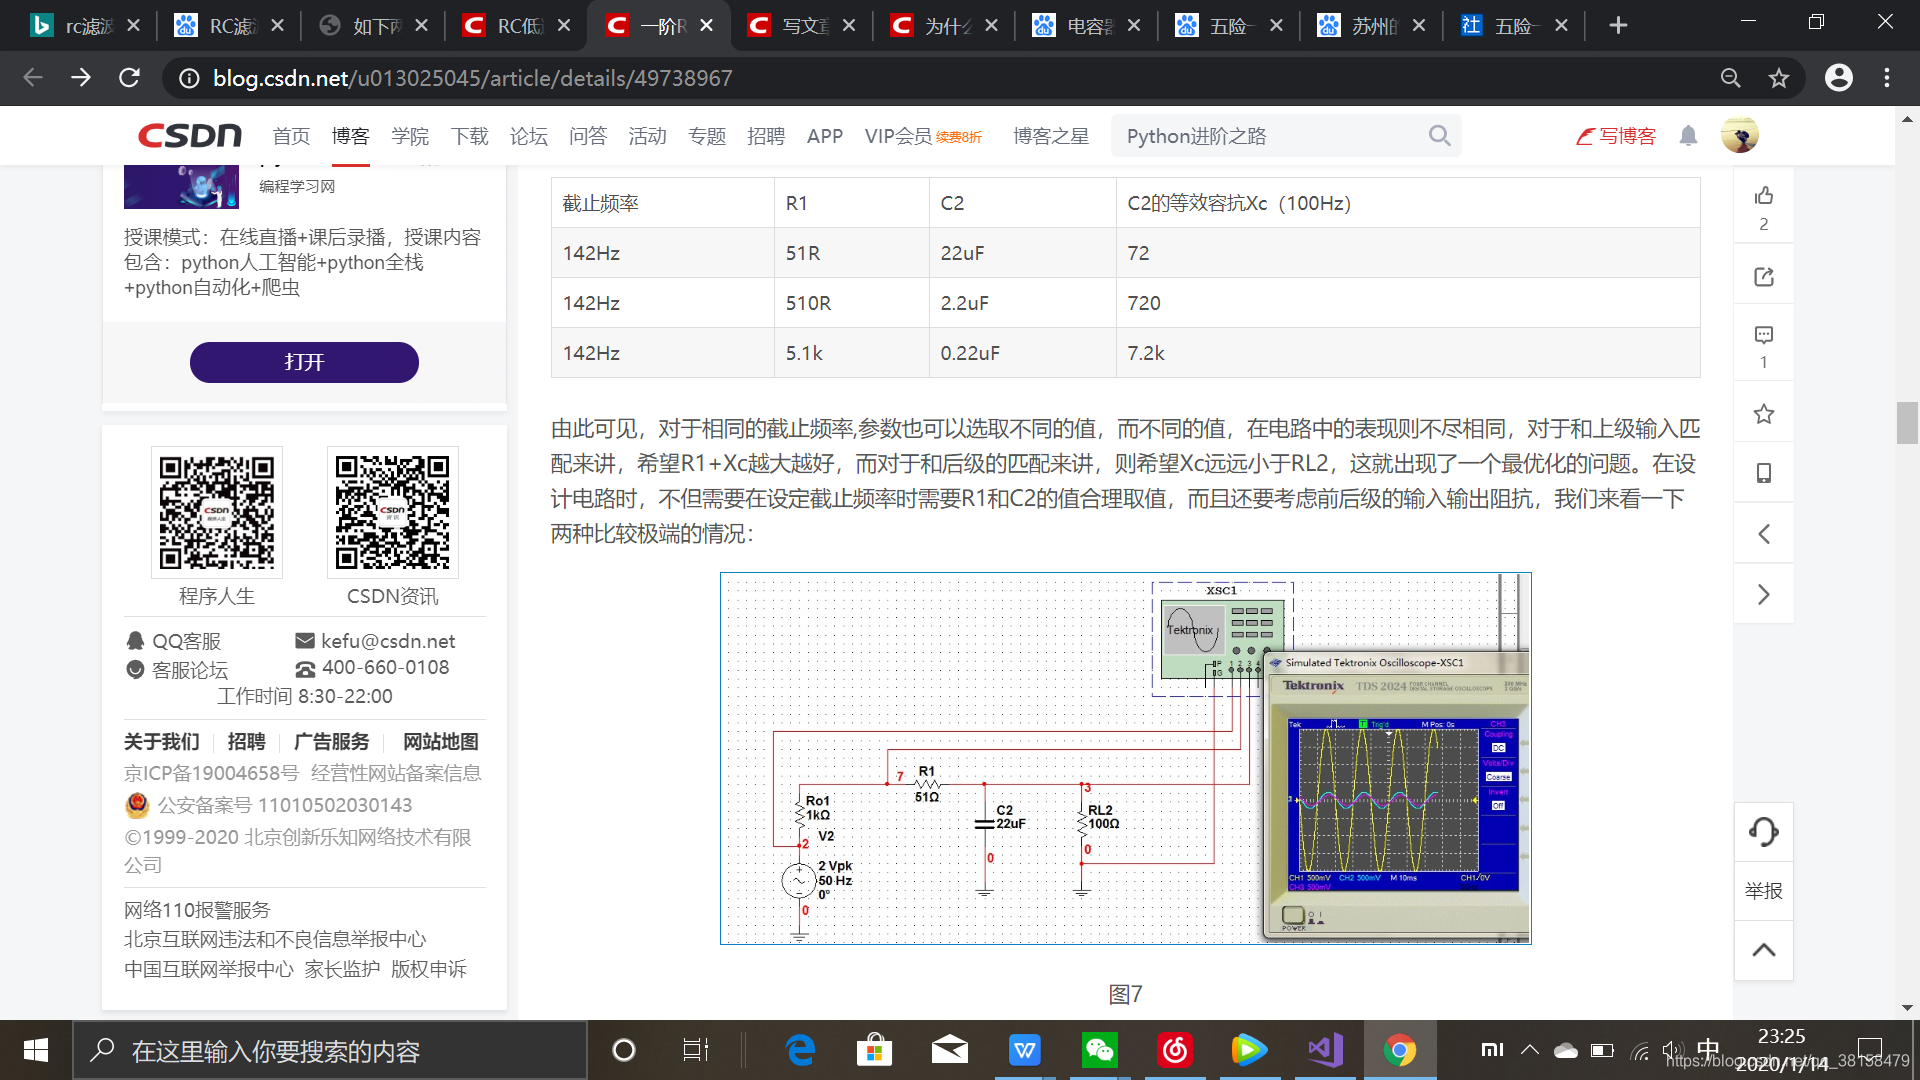
Task: Open article comments via sidebar comment icon
Action: pyautogui.click(x=1763, y=336)
